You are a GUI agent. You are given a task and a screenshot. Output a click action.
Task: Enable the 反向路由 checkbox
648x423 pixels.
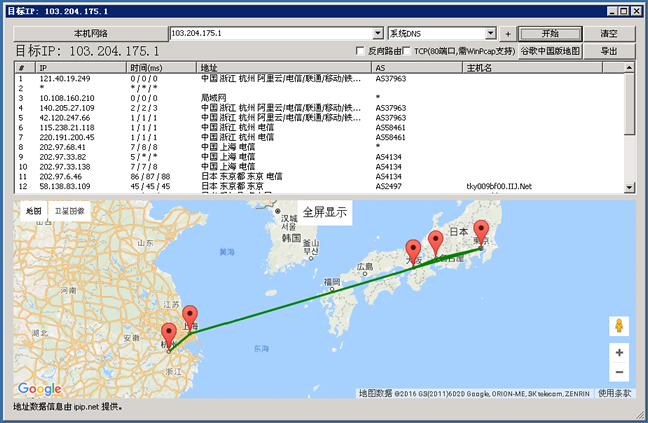(x=362, y=51)
